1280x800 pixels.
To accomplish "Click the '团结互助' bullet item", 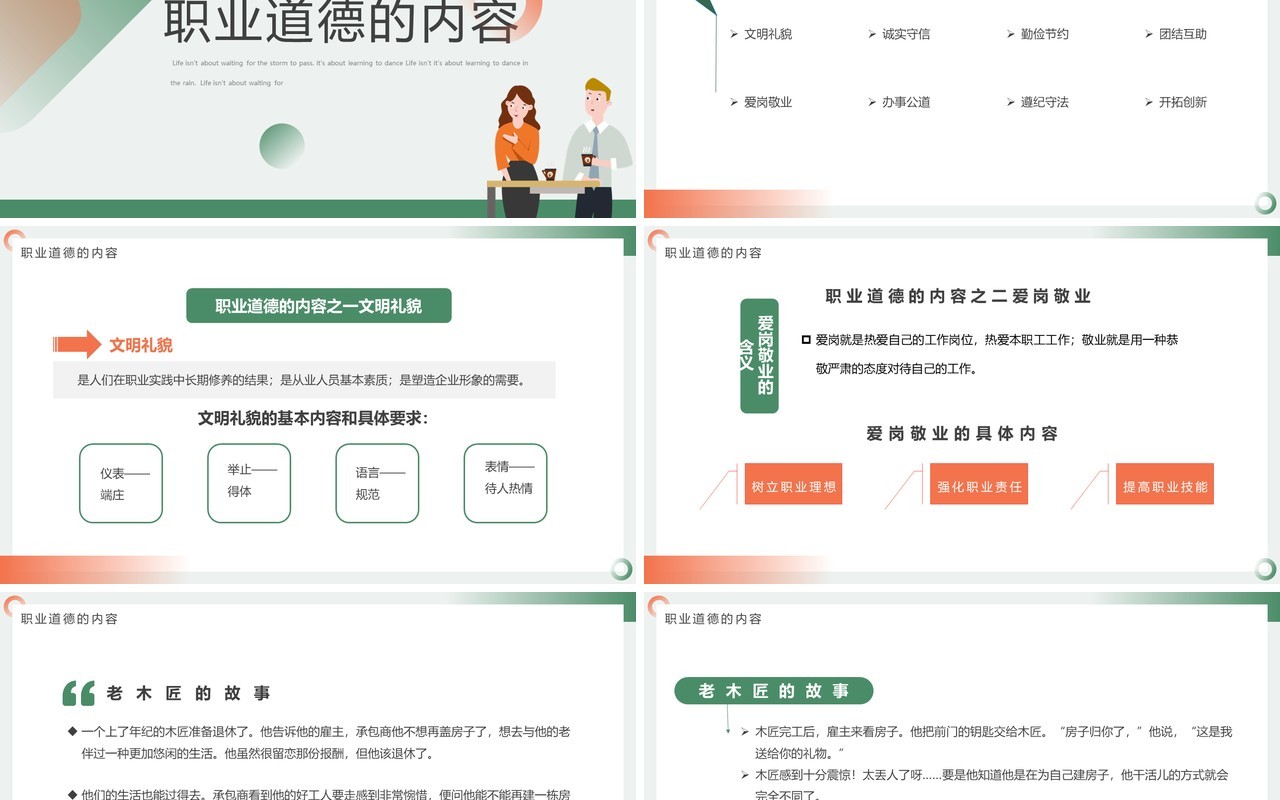I will 1176,34.
